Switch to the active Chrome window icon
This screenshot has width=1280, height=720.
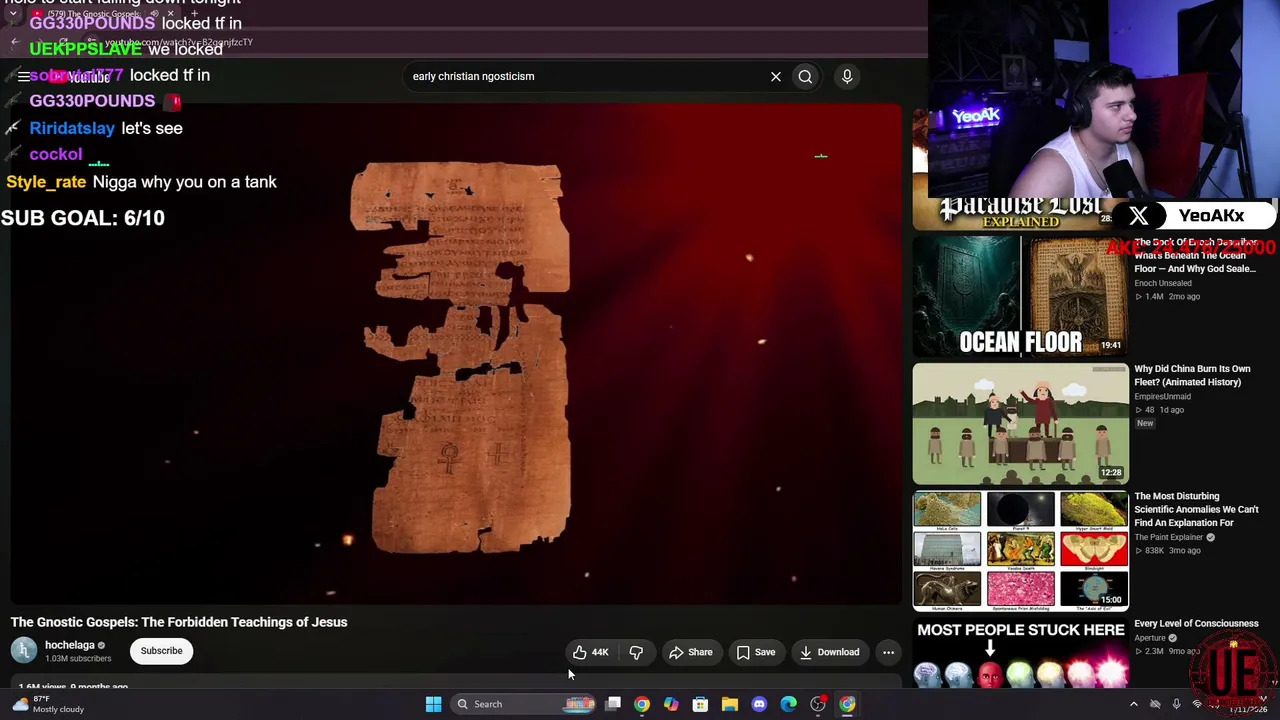tap(847, 704)
